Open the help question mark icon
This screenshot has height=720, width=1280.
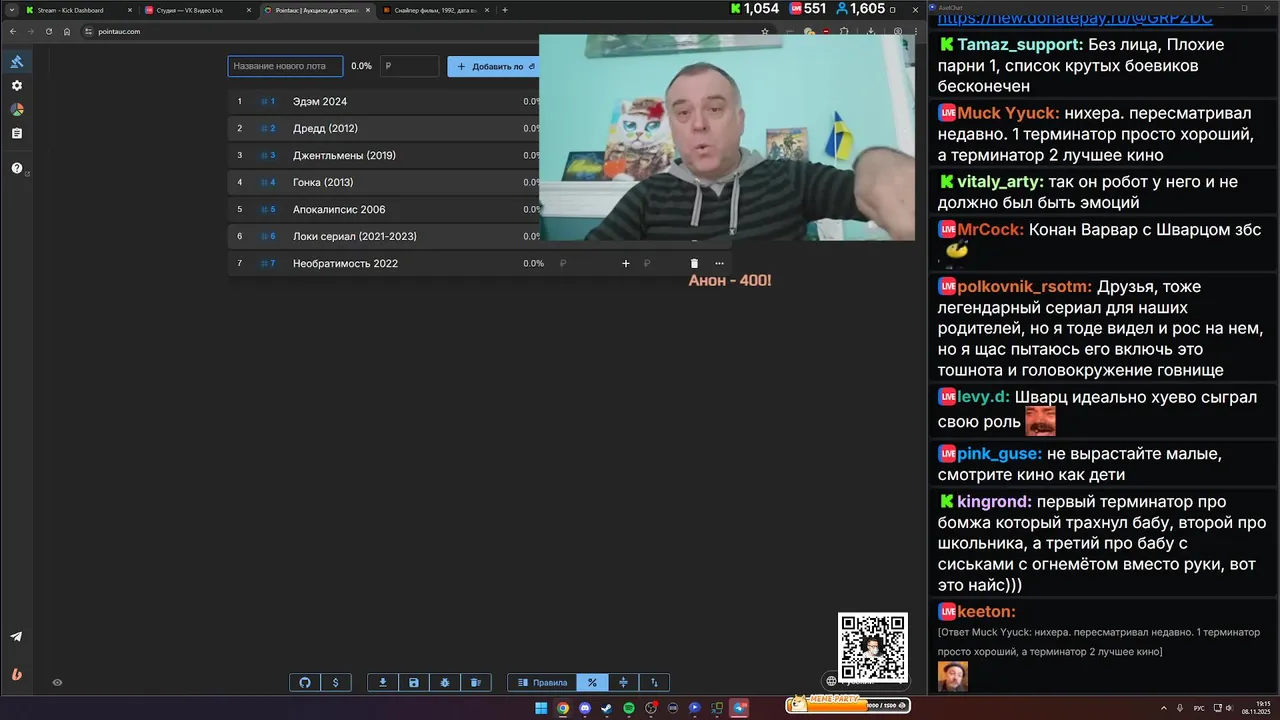[17, 168]
